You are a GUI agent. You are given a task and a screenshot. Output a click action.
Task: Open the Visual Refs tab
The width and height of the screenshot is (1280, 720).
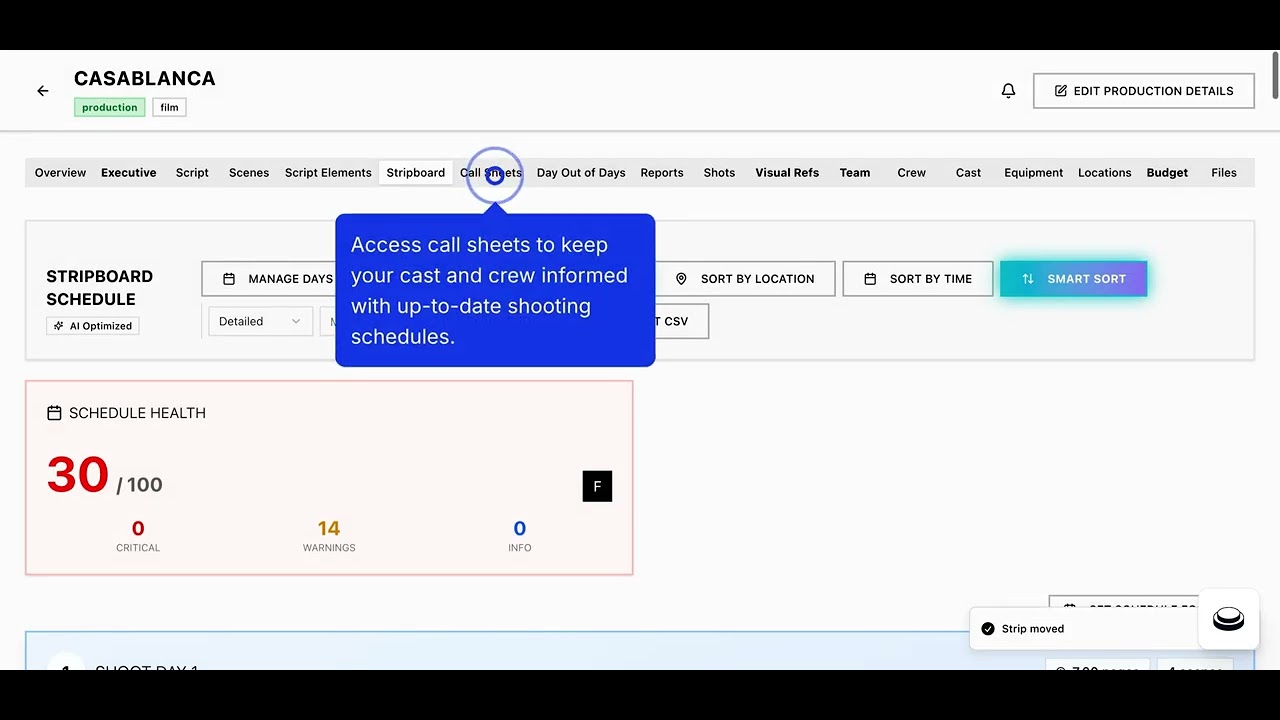(787, 173)
